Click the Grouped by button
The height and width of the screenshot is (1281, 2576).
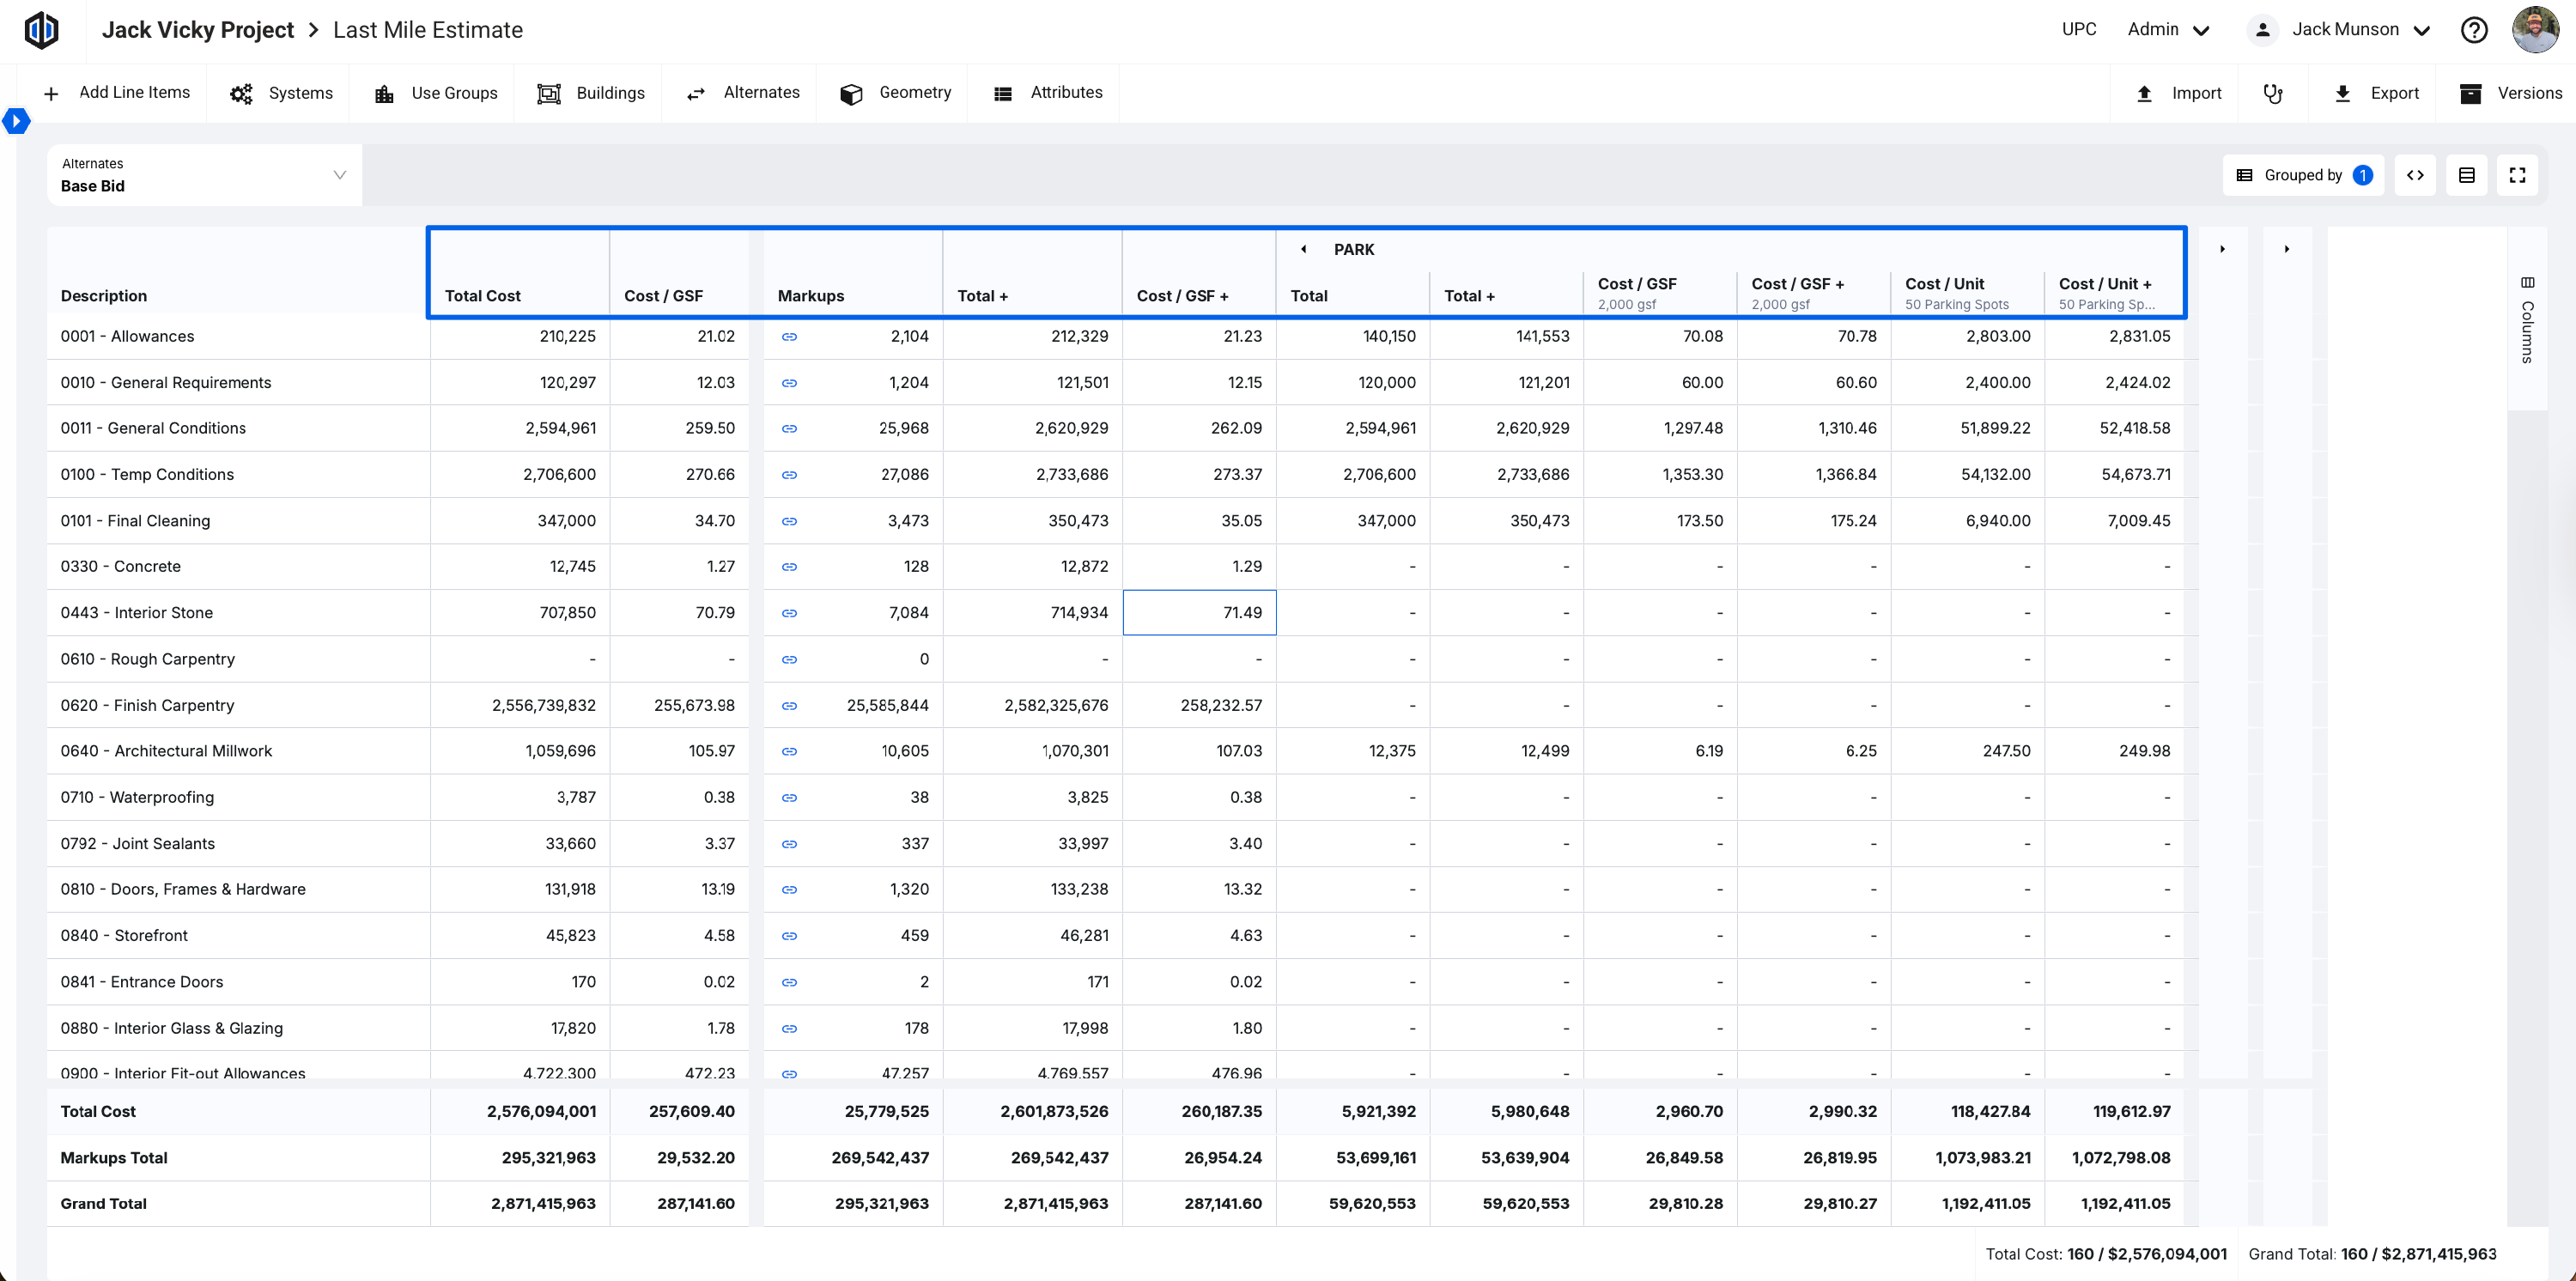pos(2303,175)
